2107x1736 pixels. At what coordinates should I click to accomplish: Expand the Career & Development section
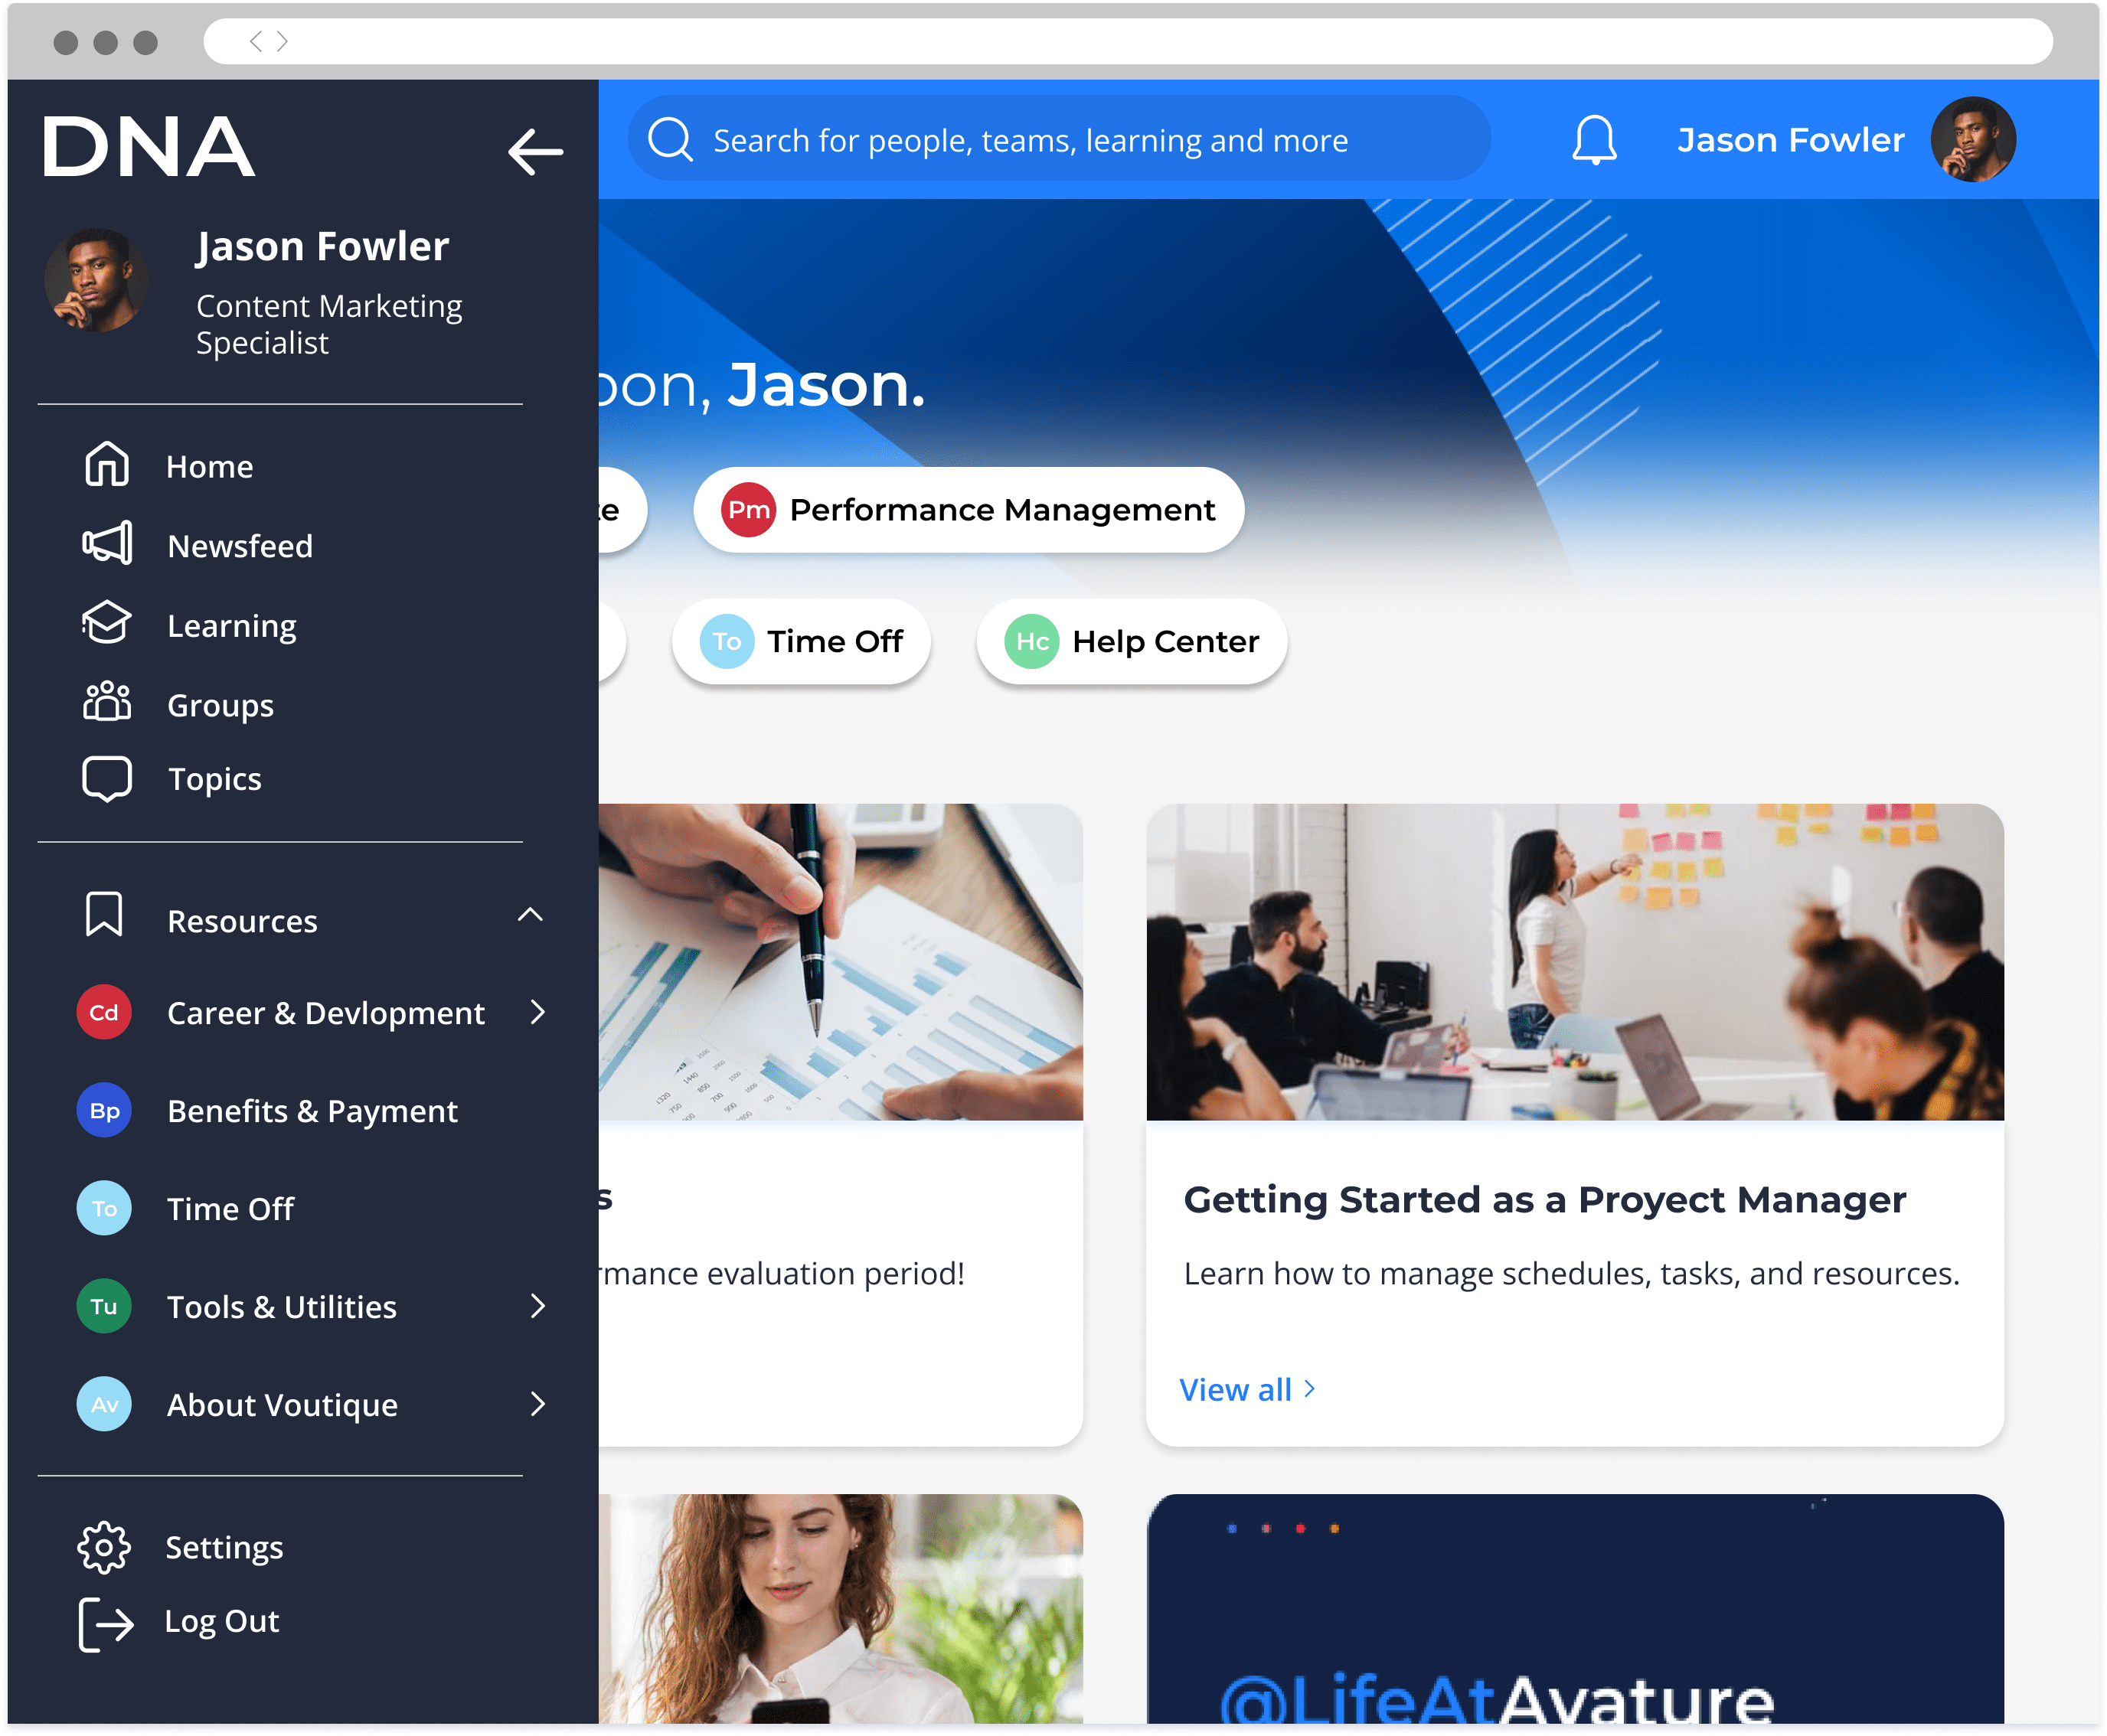point(537,1011)
